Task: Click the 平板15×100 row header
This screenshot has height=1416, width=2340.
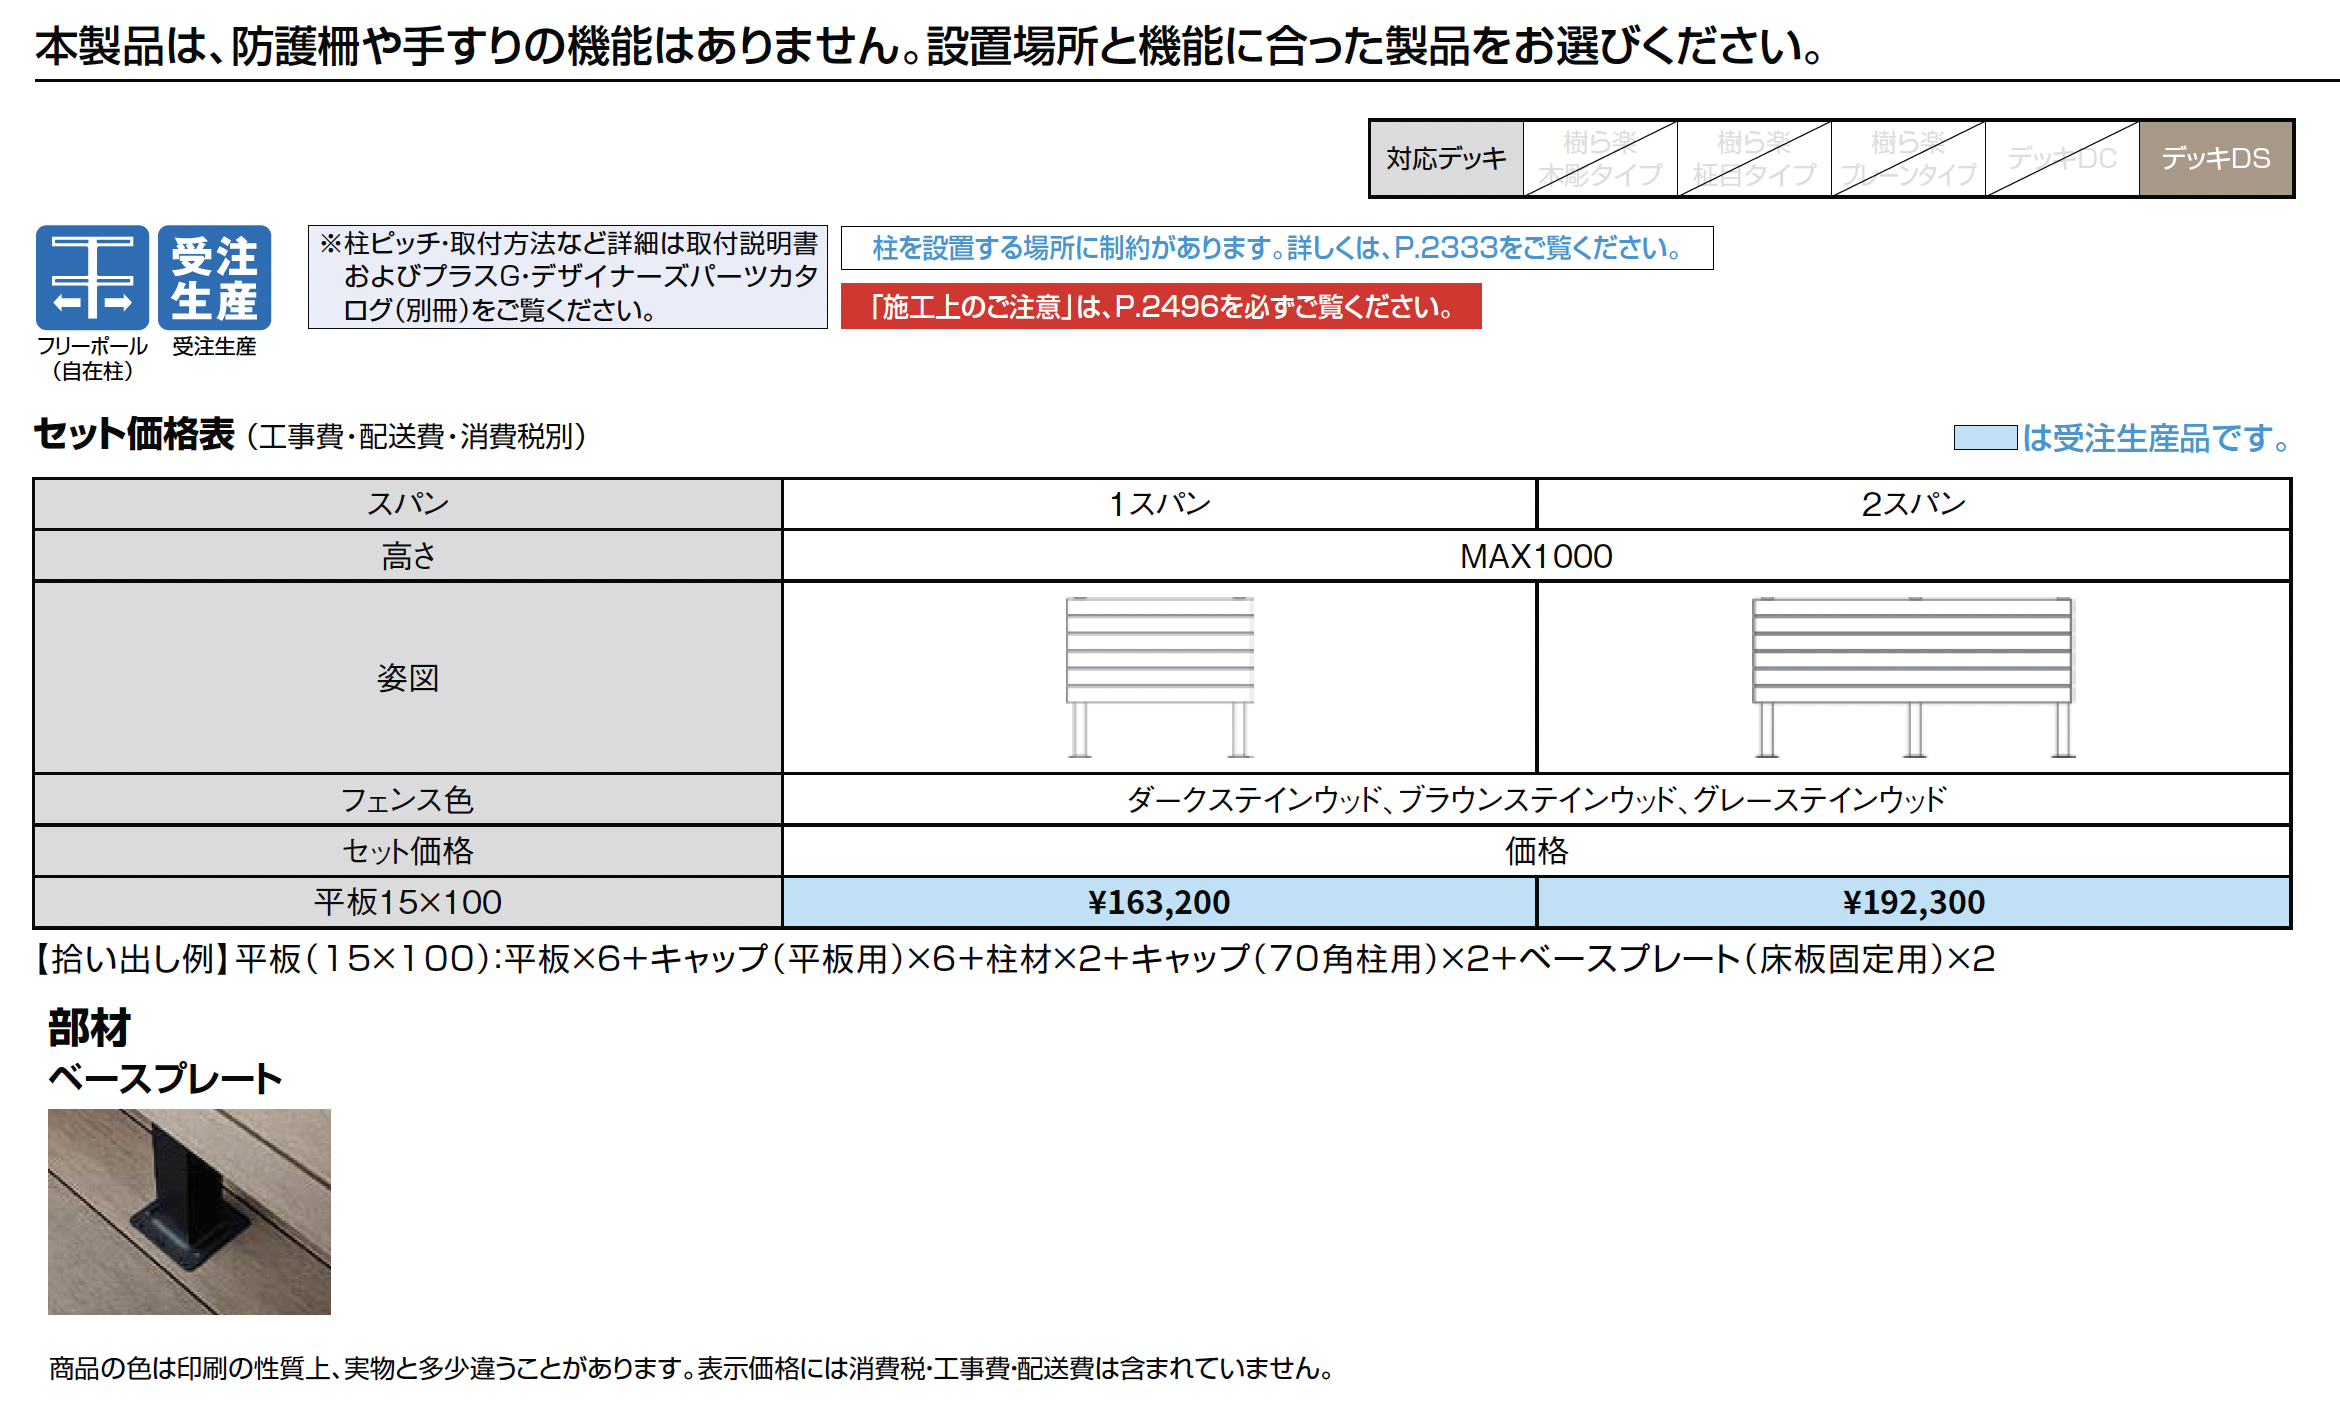Action: 408,902
